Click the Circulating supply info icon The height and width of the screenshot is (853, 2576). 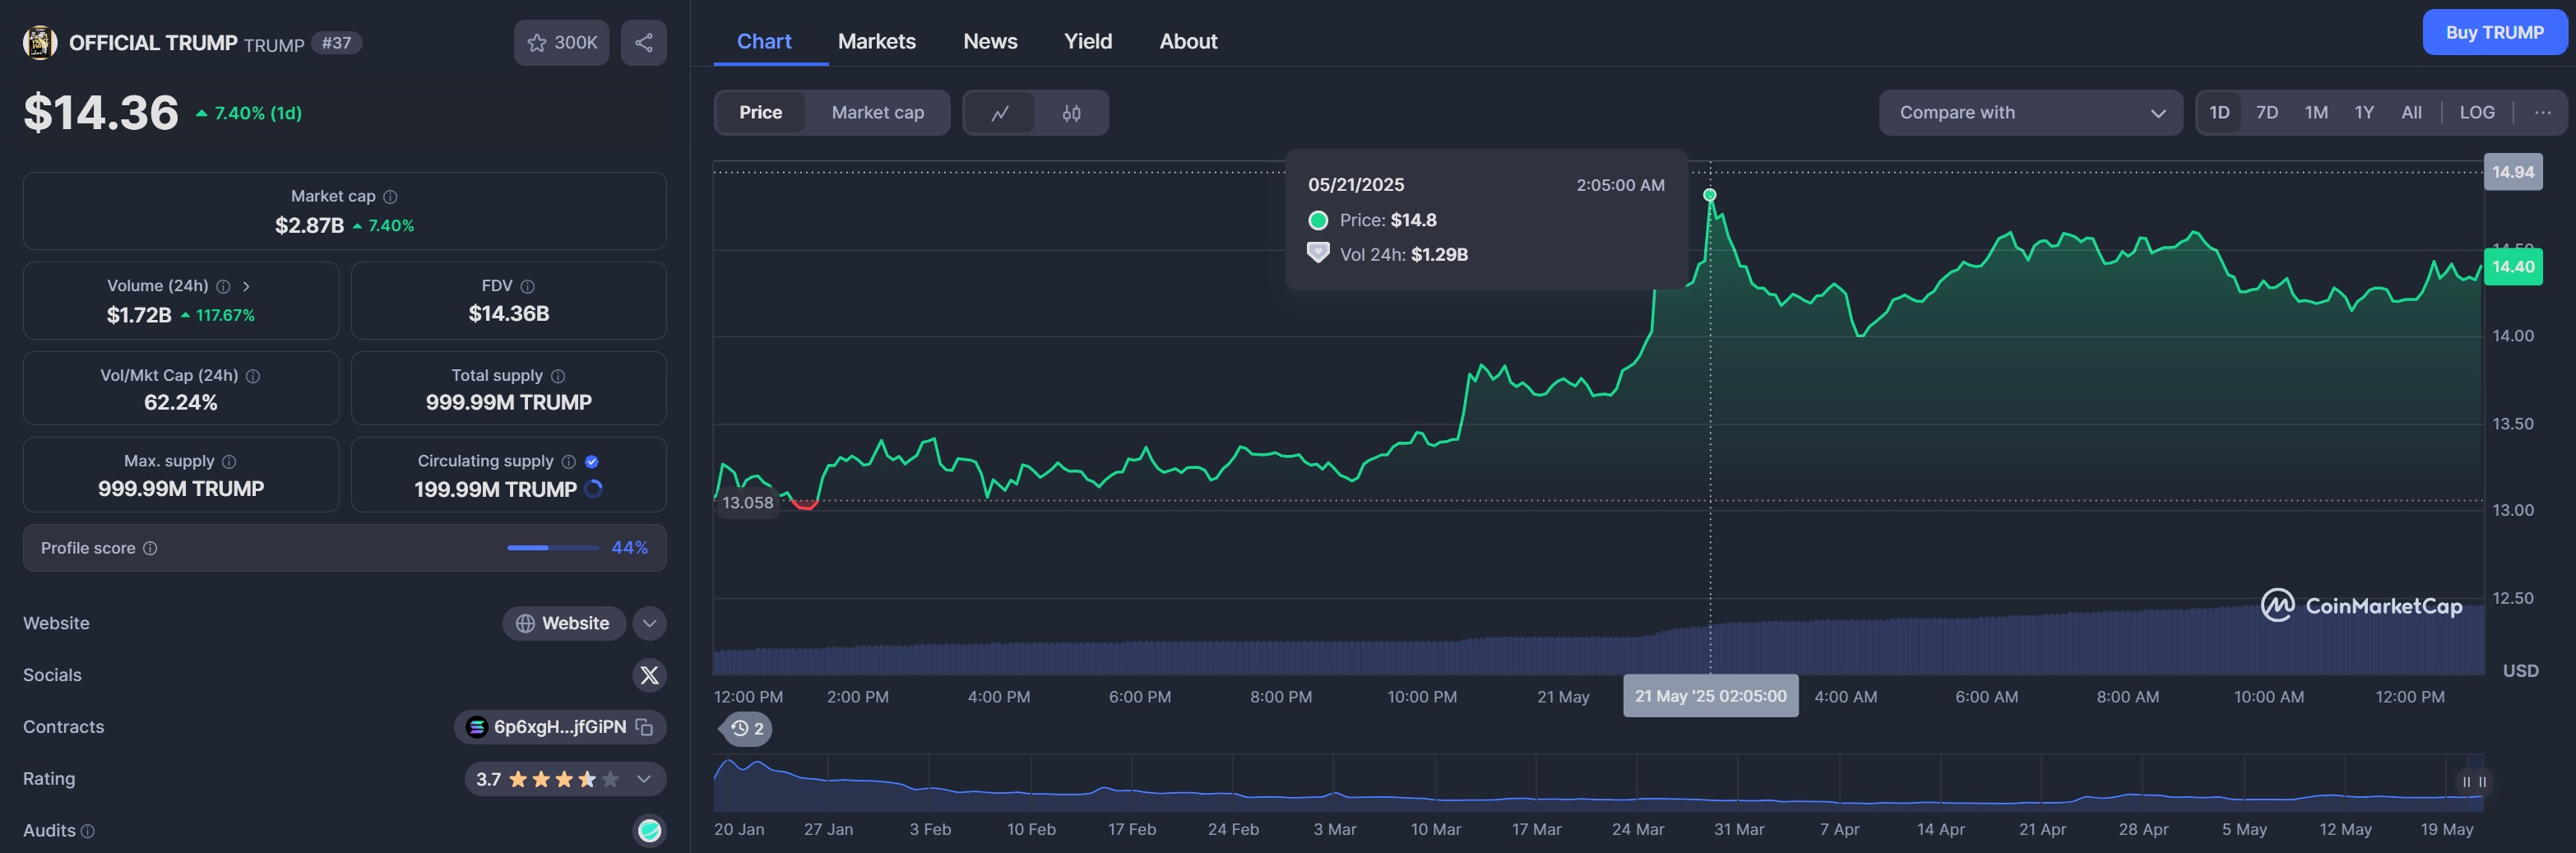pos(568,462)
